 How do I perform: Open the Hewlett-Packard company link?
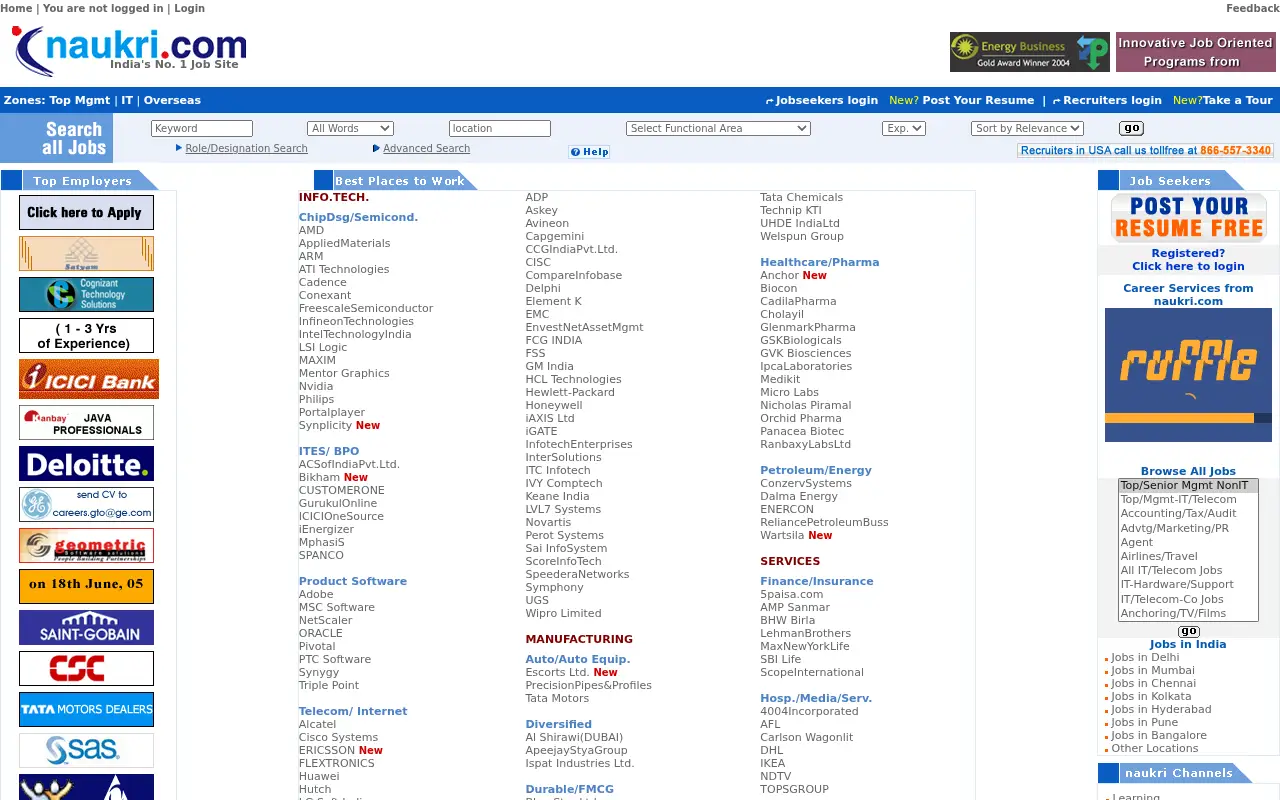pyautogui.click(x=570, y=392)
